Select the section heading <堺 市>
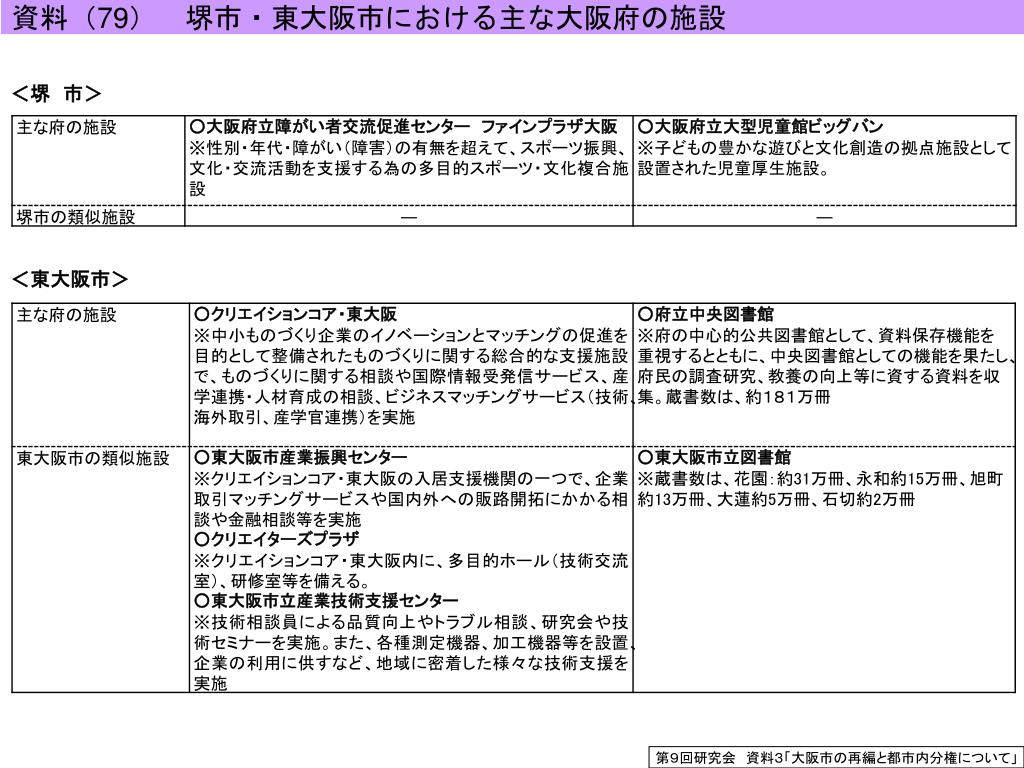This screenshot has height=768, width=1024. 57,94
